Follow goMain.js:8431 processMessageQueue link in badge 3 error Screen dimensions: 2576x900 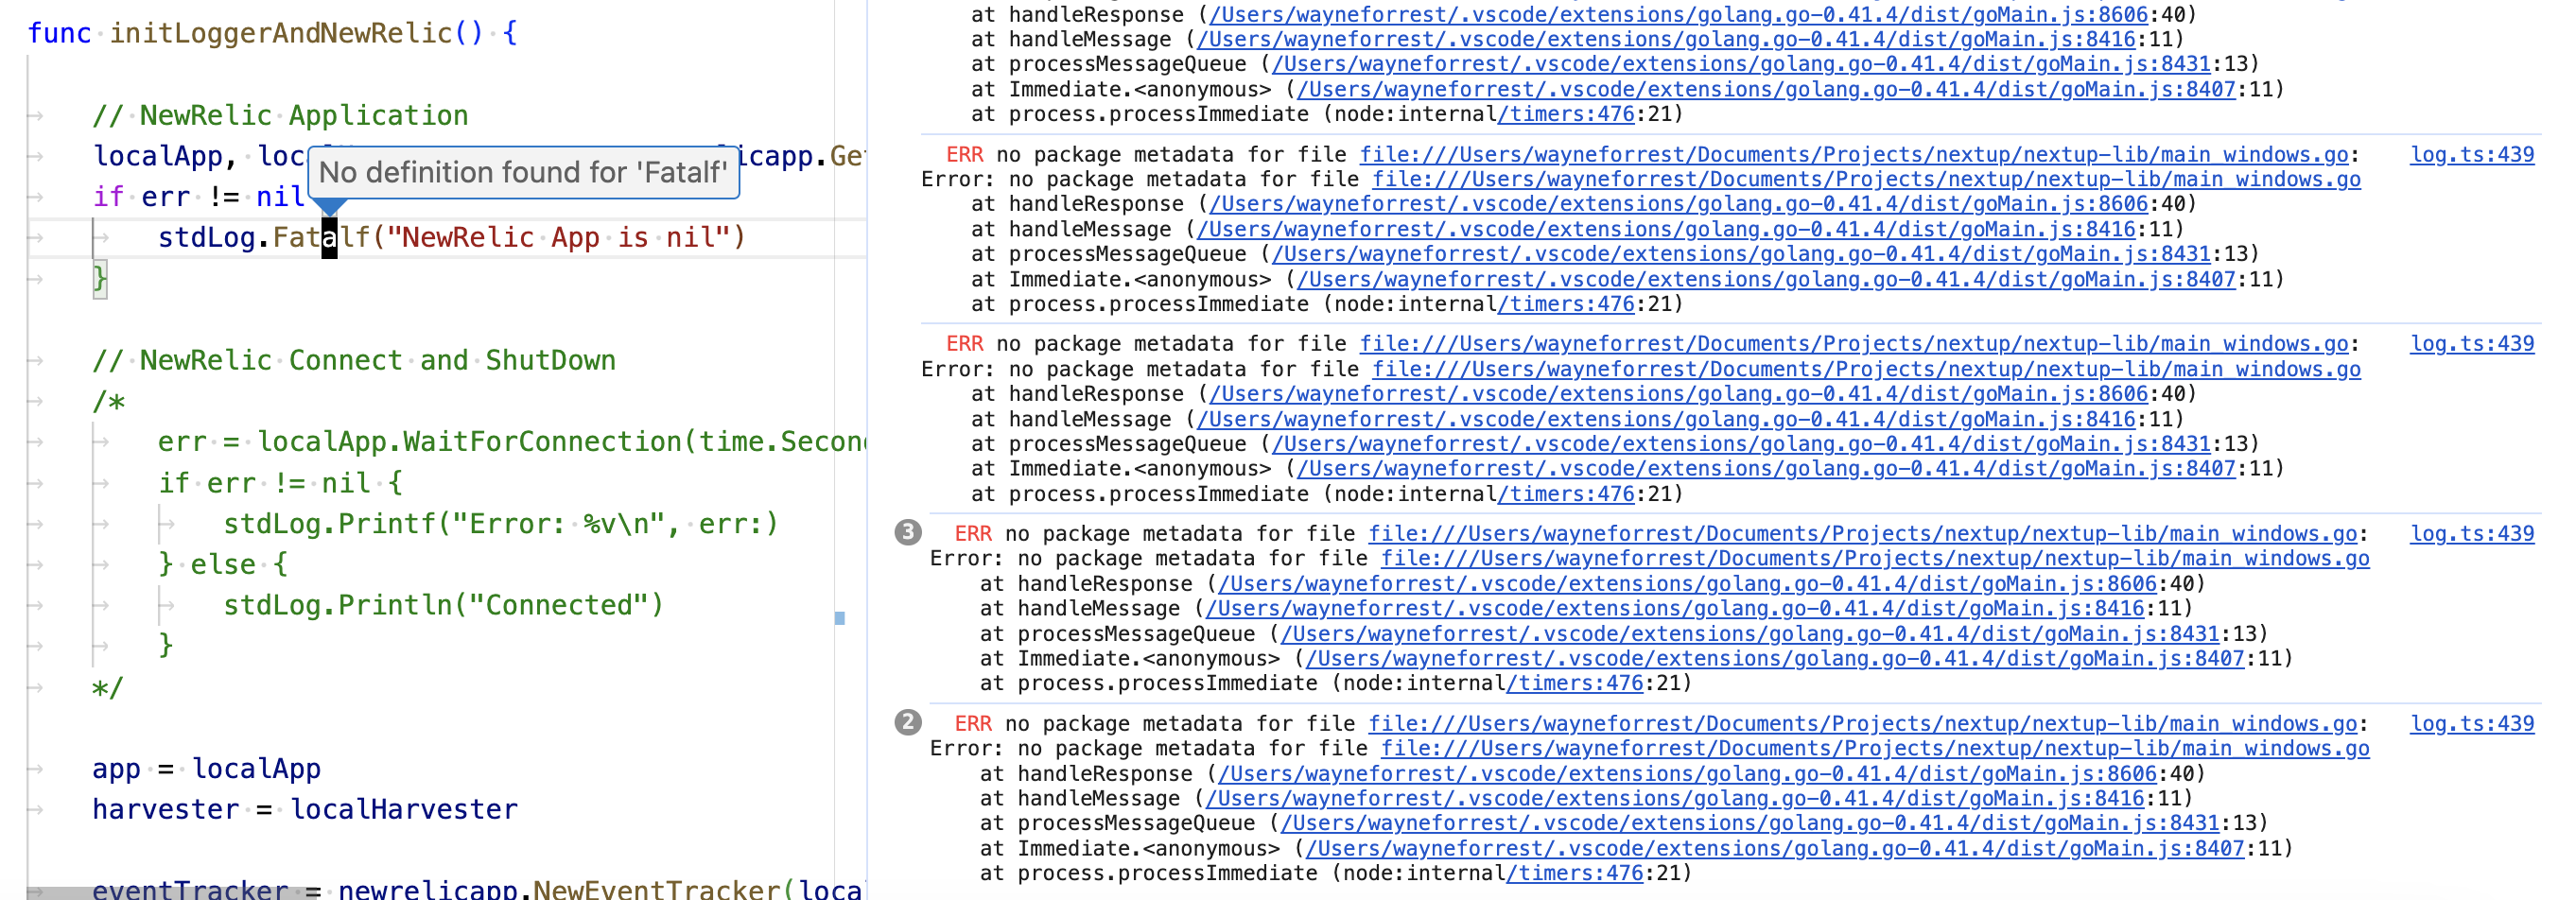coord(1749,633)
